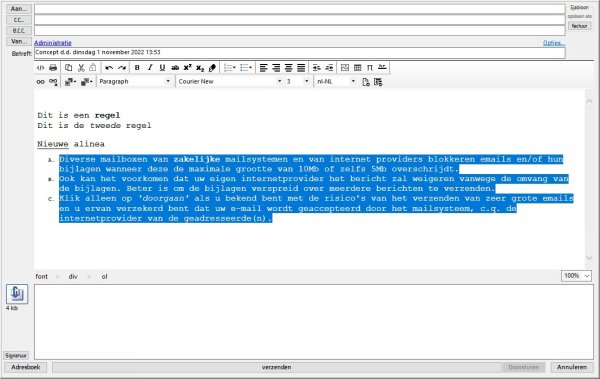This screenshot has height=379, width=600.
Task: Insert hyperlink with the link icon
Action: pos(41,82)
